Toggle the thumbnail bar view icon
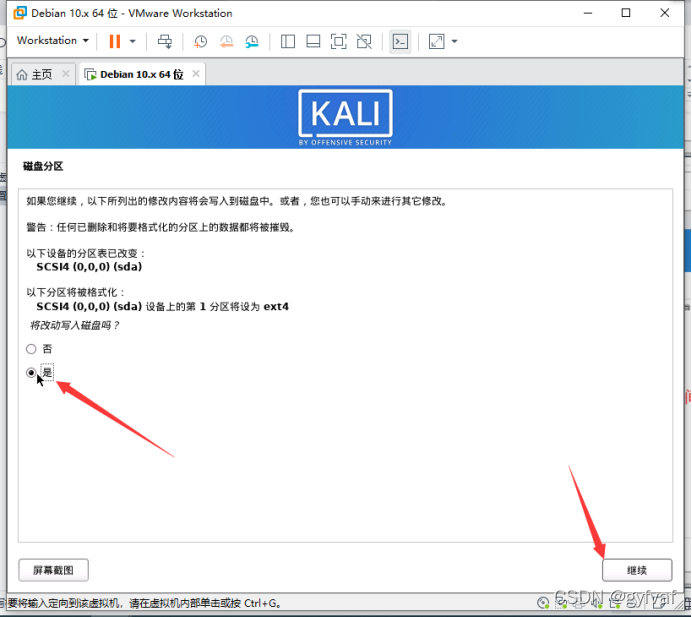This screenshot has height=617, width=692. (x=313, y=41)
